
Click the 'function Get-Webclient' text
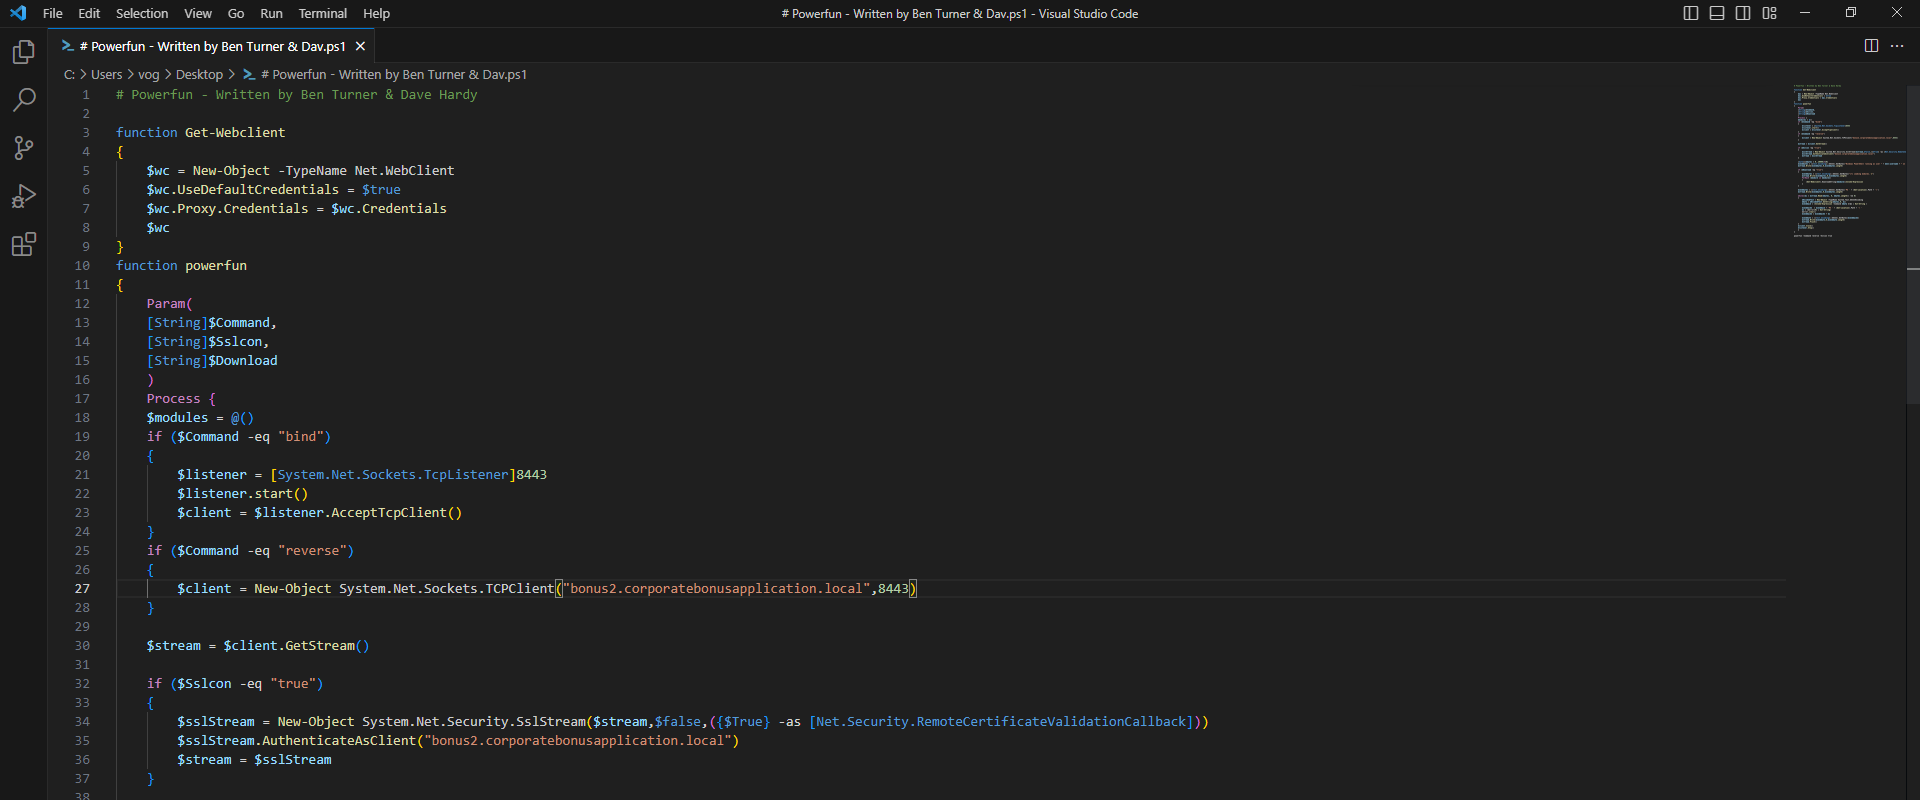pos(200,133)
